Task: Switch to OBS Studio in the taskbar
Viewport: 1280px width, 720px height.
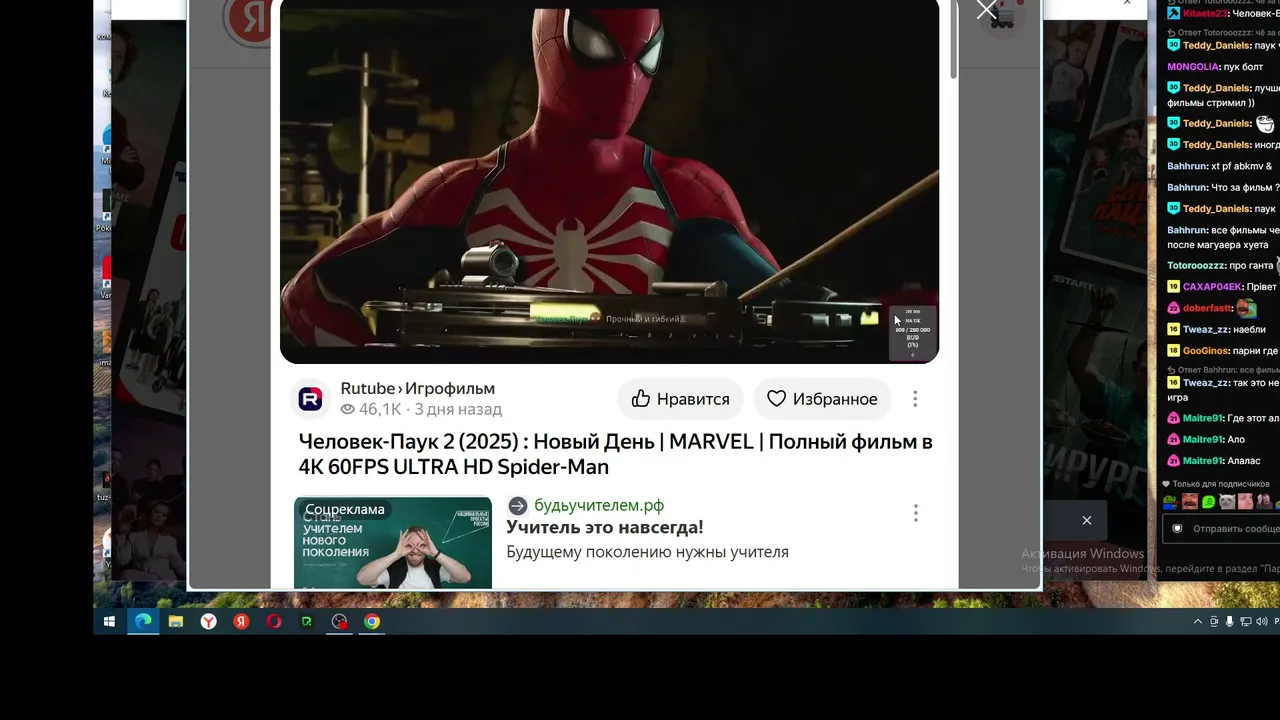Action: [x=340, y=621]
